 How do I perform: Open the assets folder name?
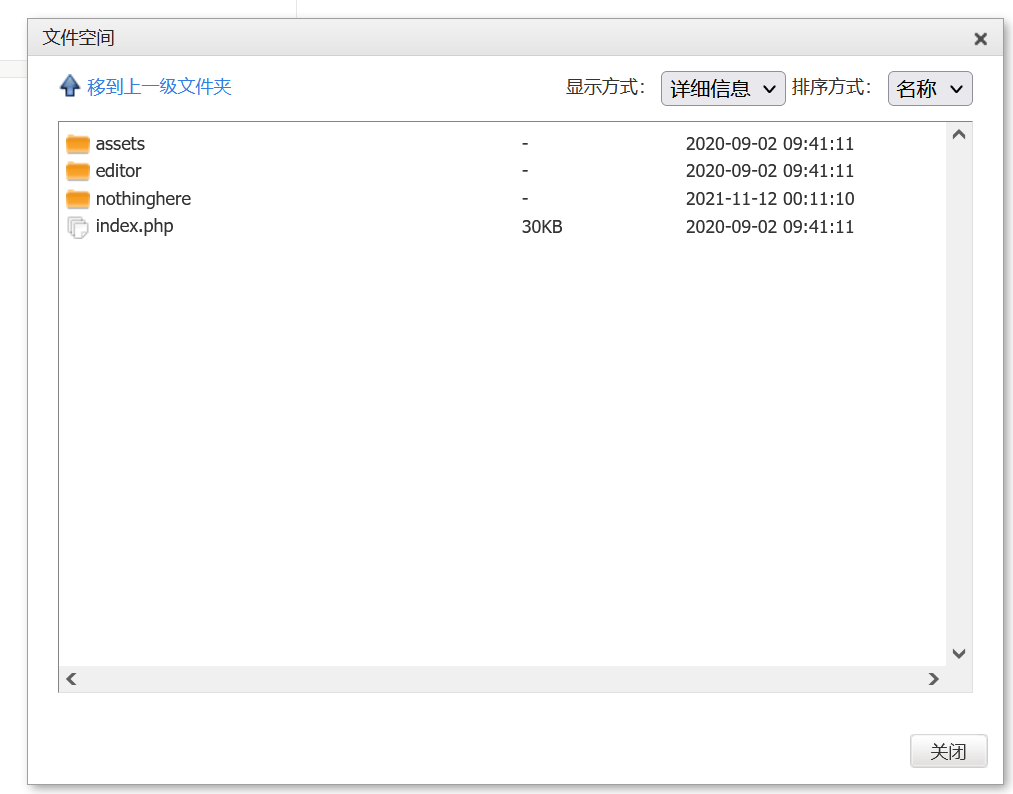120,143
